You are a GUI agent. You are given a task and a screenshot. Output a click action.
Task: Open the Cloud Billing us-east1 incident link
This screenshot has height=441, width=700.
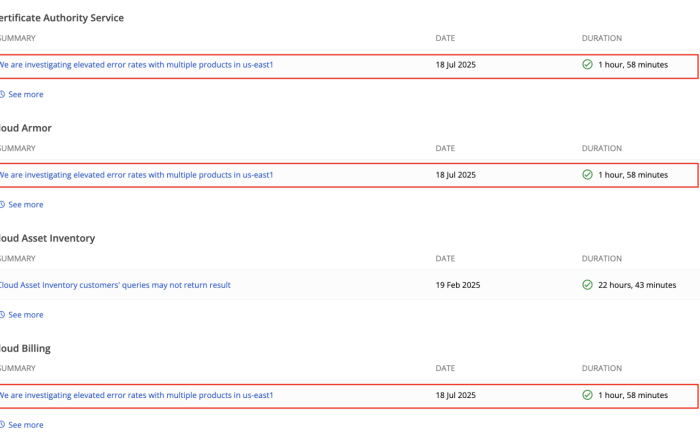[x=136, y=395]
